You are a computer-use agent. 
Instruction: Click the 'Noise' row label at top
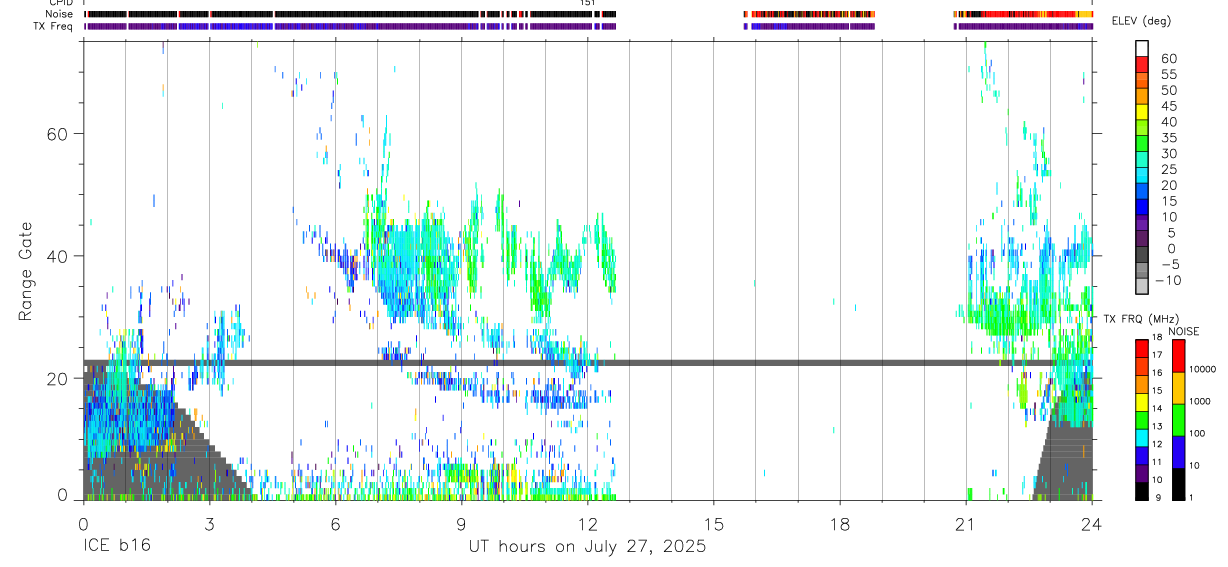(60, 14)
